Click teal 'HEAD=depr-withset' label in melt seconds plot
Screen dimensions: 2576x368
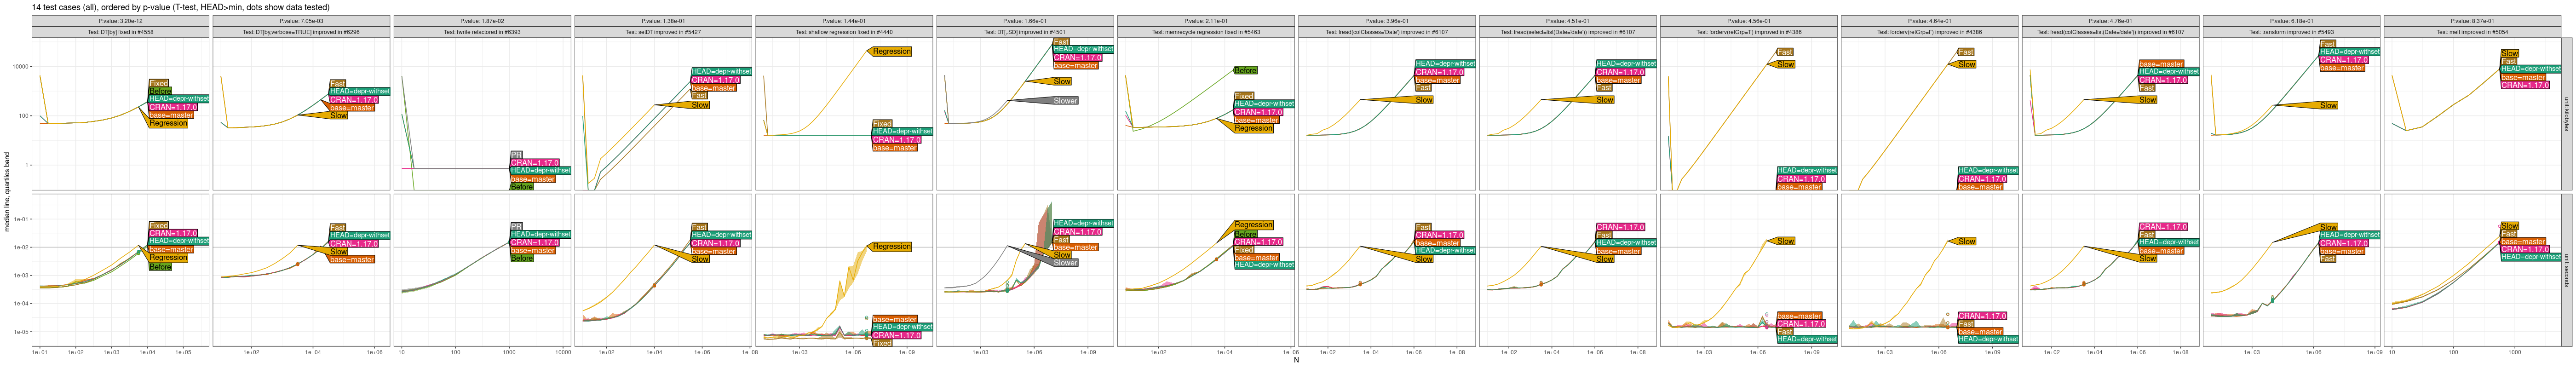2531,257
